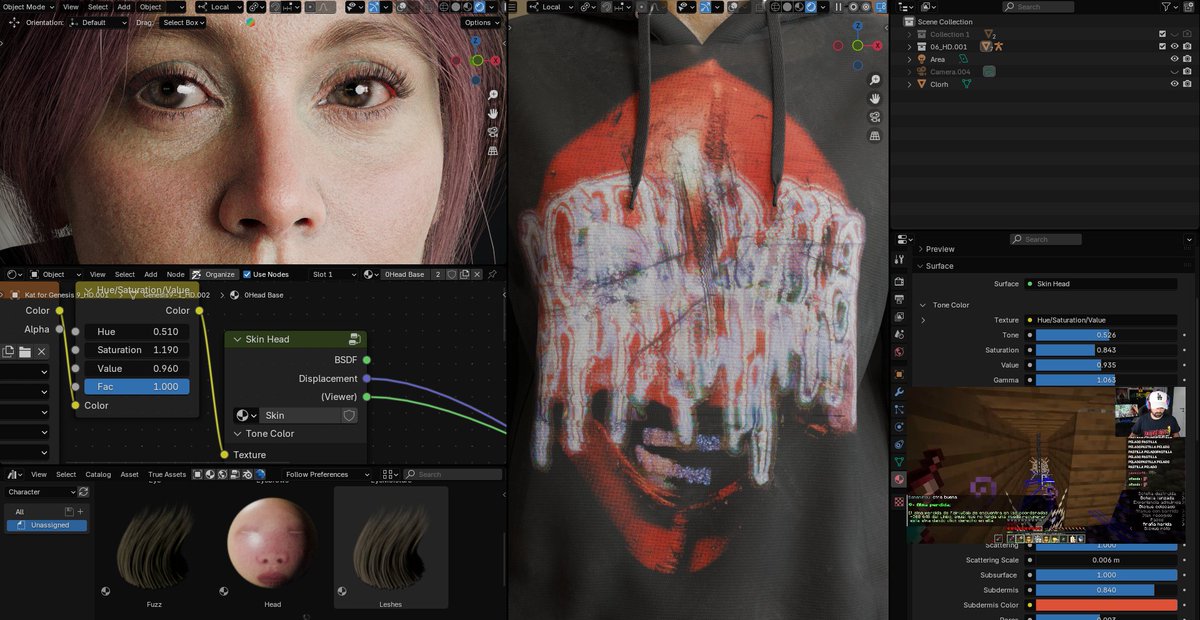Image resolution: width=1200 pixels, height=620 pixels.
Task: Toggle camera view gizmo in left viewport
Action: 493,132
